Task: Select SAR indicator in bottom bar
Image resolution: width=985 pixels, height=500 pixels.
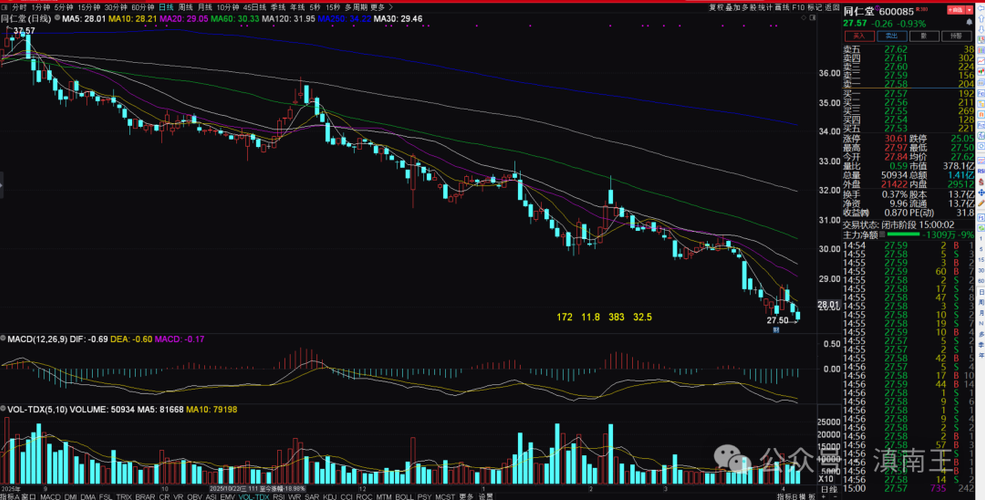Action: coord(312,495)
